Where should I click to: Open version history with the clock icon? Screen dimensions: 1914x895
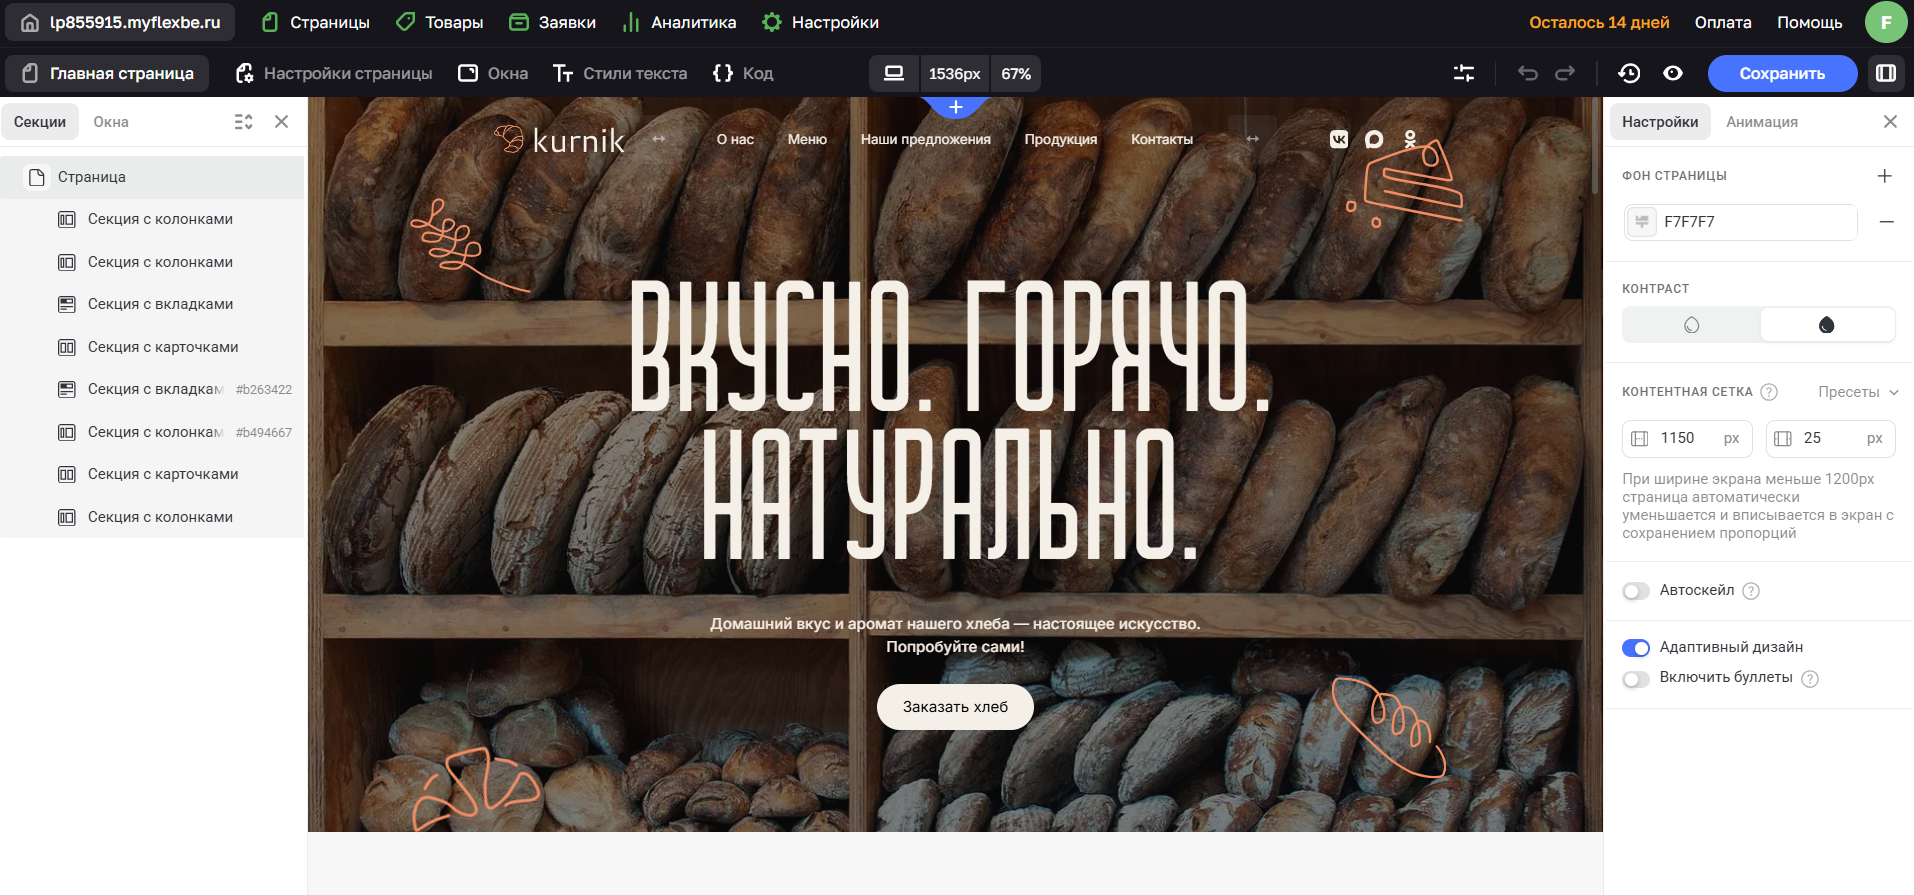(x=1629, y=73)
